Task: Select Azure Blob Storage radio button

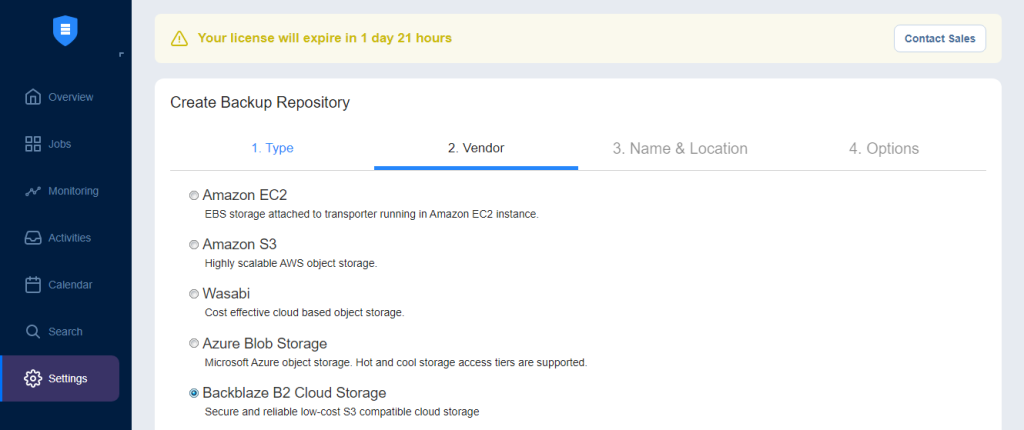Action: 194,344
